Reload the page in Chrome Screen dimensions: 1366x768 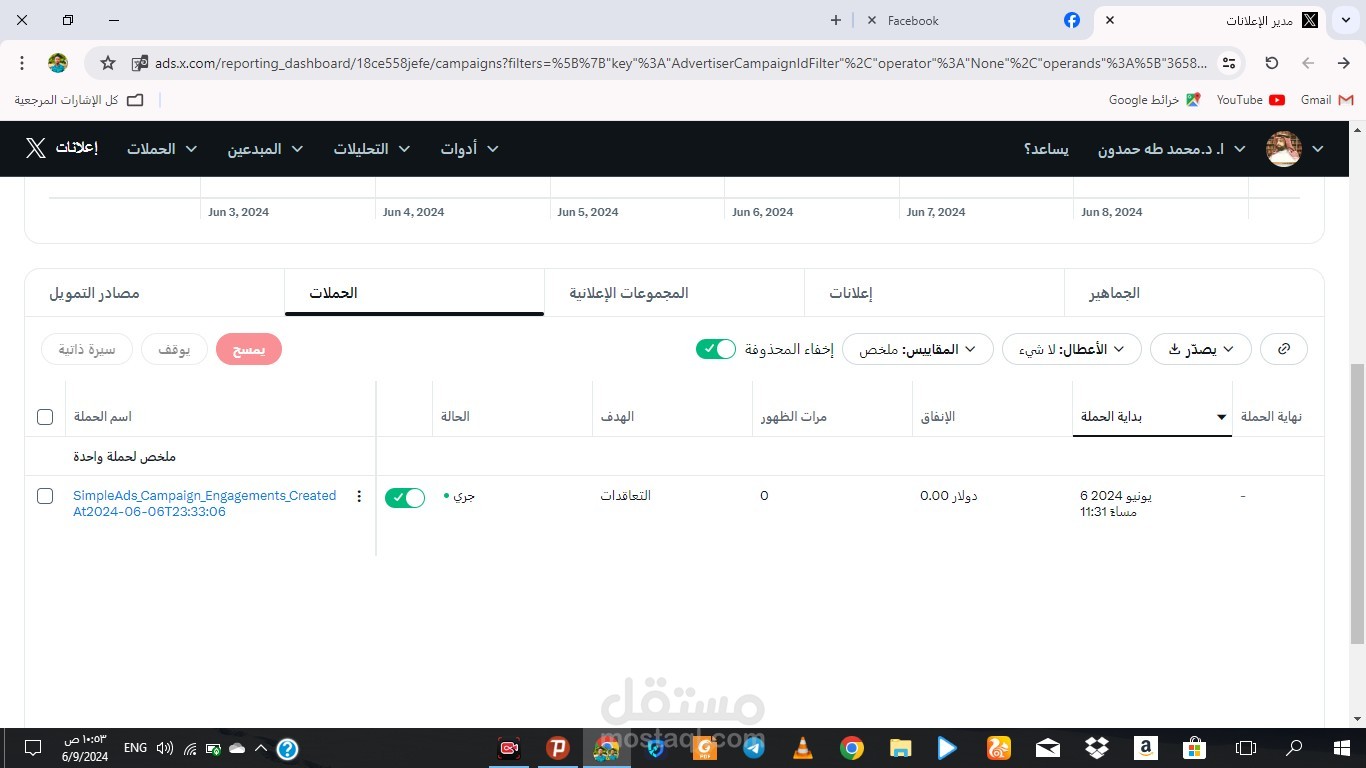click(x=1272, y=63)
